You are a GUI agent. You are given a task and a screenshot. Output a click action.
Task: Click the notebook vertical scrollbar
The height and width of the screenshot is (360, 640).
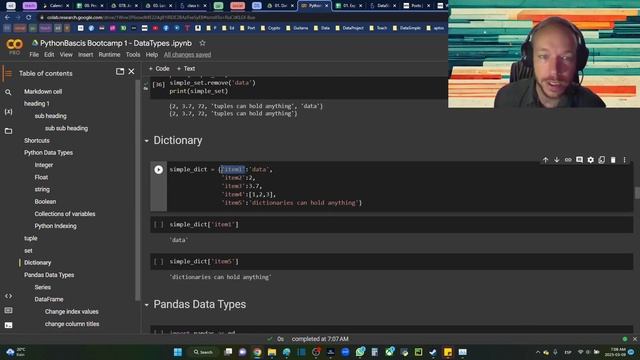pos(637,193)
